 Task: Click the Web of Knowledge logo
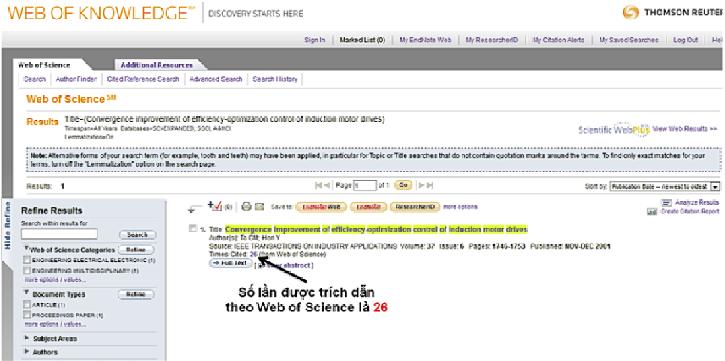click(x=102, y=13)
